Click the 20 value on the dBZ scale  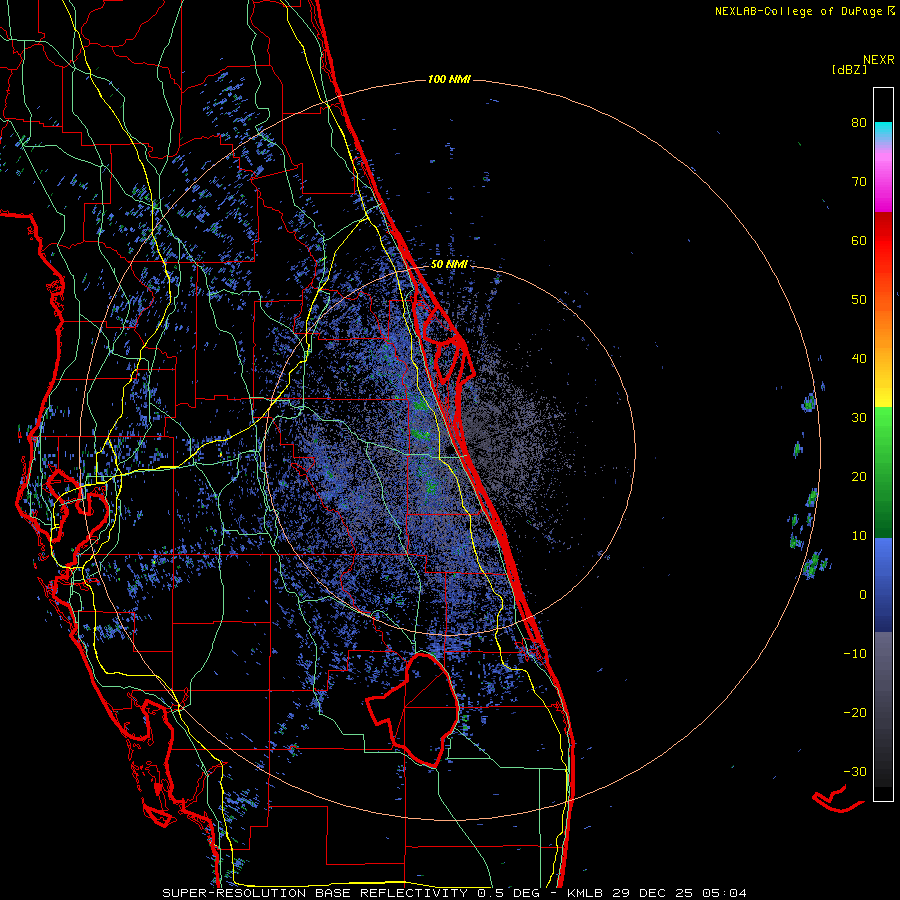click(859, 477)
